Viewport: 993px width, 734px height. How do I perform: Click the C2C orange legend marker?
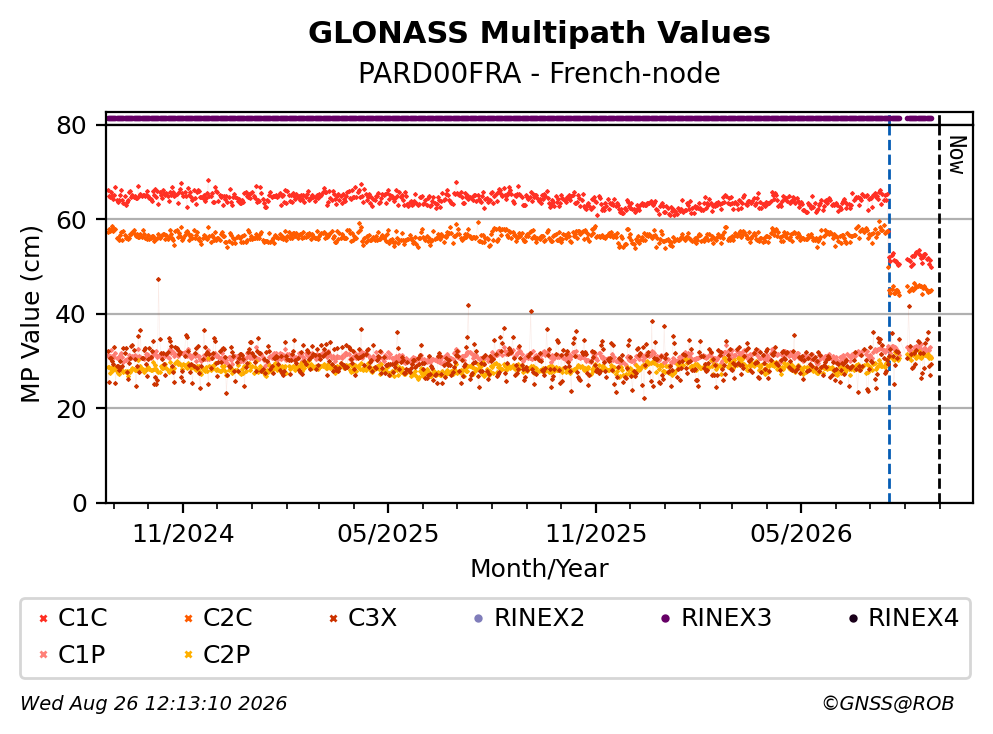tap(188, 618)
